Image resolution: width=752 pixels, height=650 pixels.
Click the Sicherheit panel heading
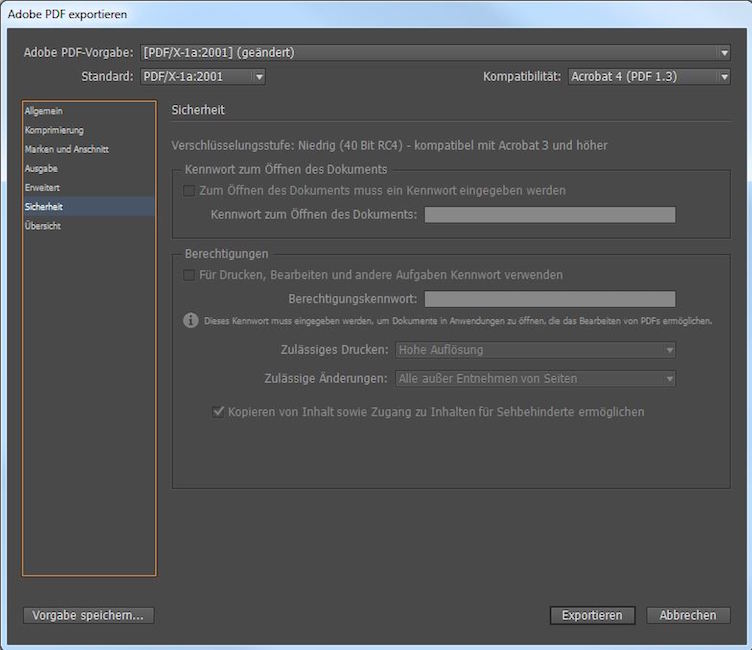click(x=198, y=110)
